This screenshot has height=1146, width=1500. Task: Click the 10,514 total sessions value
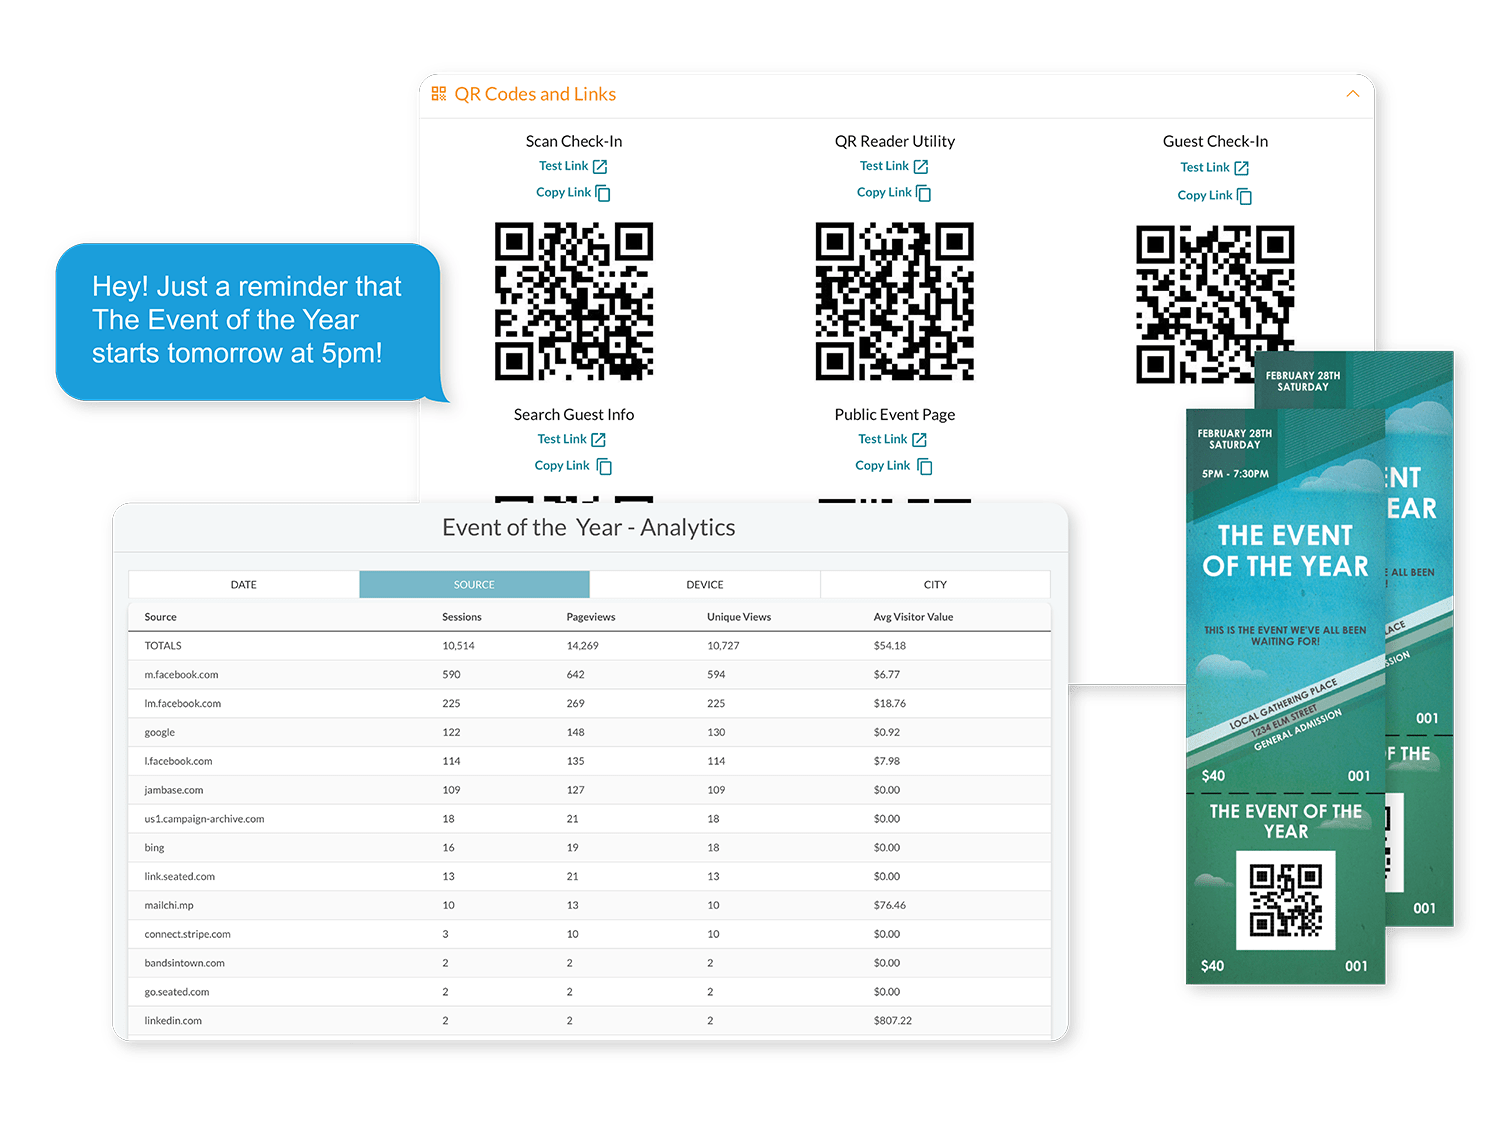point(459,646)
